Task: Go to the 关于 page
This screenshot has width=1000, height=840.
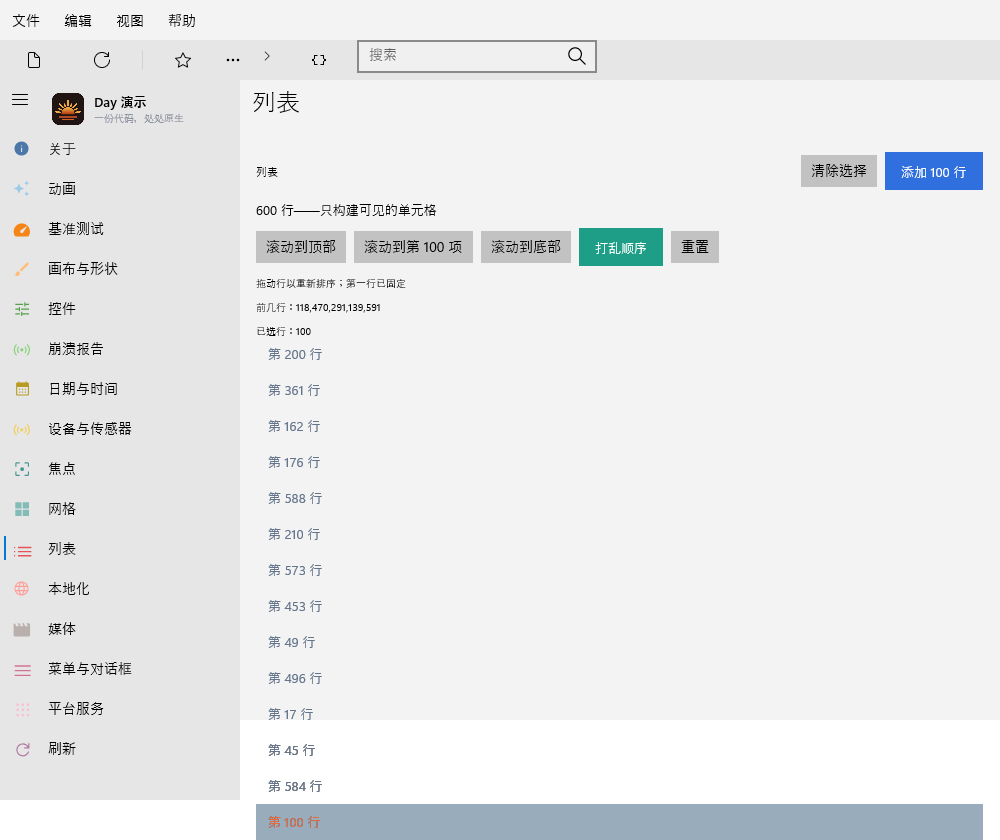Action: click(x=120, y=149)
